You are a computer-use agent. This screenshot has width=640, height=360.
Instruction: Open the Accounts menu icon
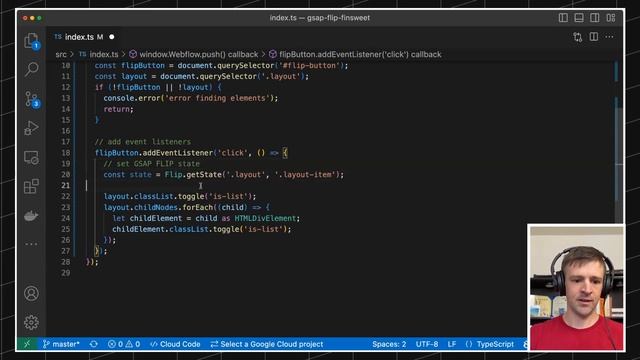click(x=31, y=293)
